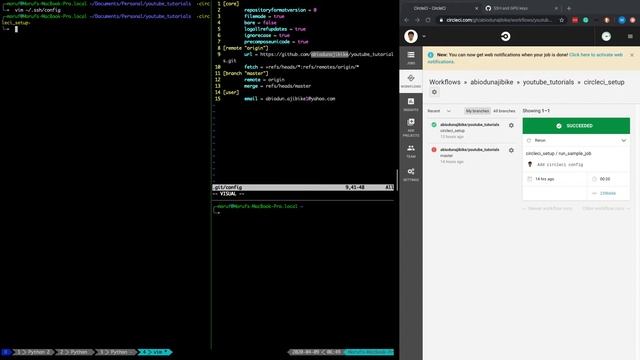Go to older workflow runs
This screenshot has width=640, height=360.
(606, 209)
